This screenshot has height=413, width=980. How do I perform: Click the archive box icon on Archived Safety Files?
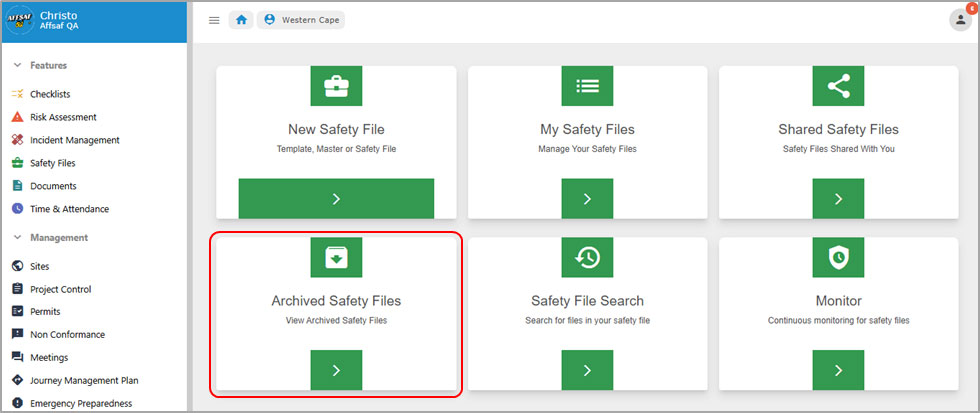pos(336,257)
